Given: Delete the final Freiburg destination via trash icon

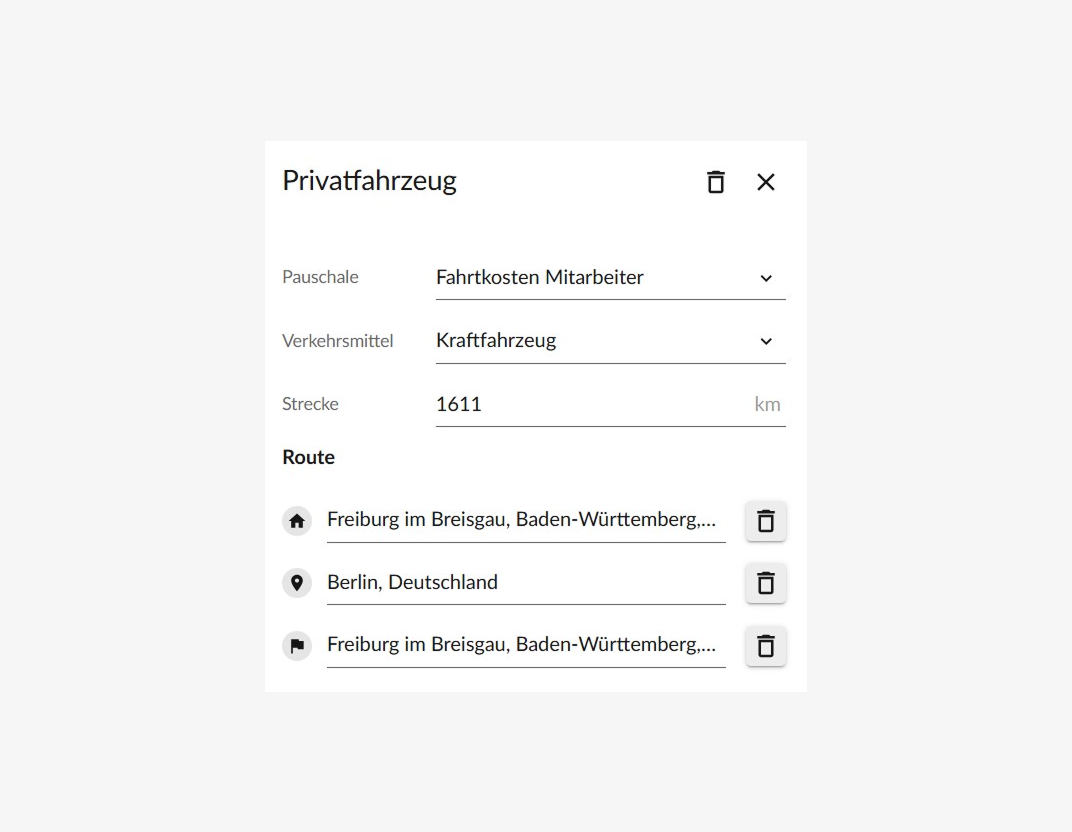Looking at the screenshot, I should 765,646.
